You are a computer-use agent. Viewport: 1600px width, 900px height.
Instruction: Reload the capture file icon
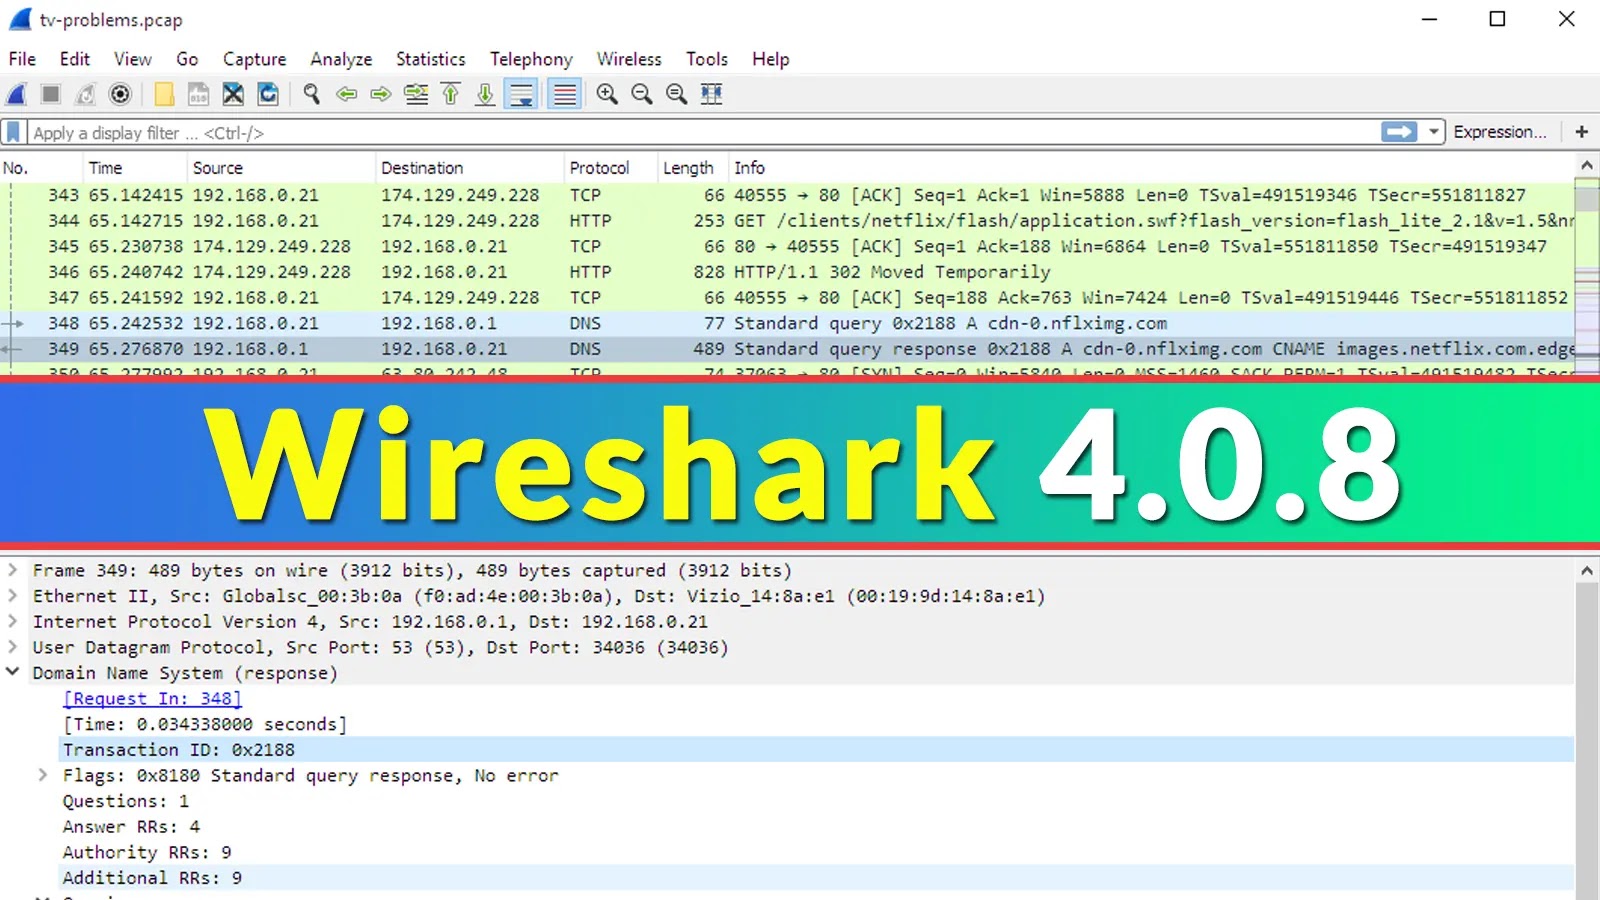pos(268,94)
